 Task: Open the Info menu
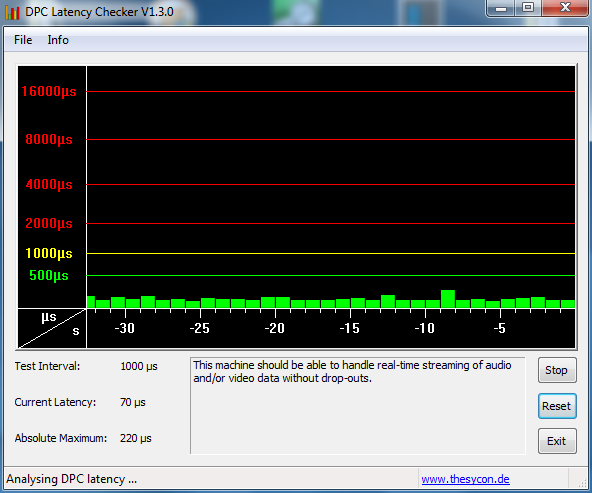click(58, 40)
